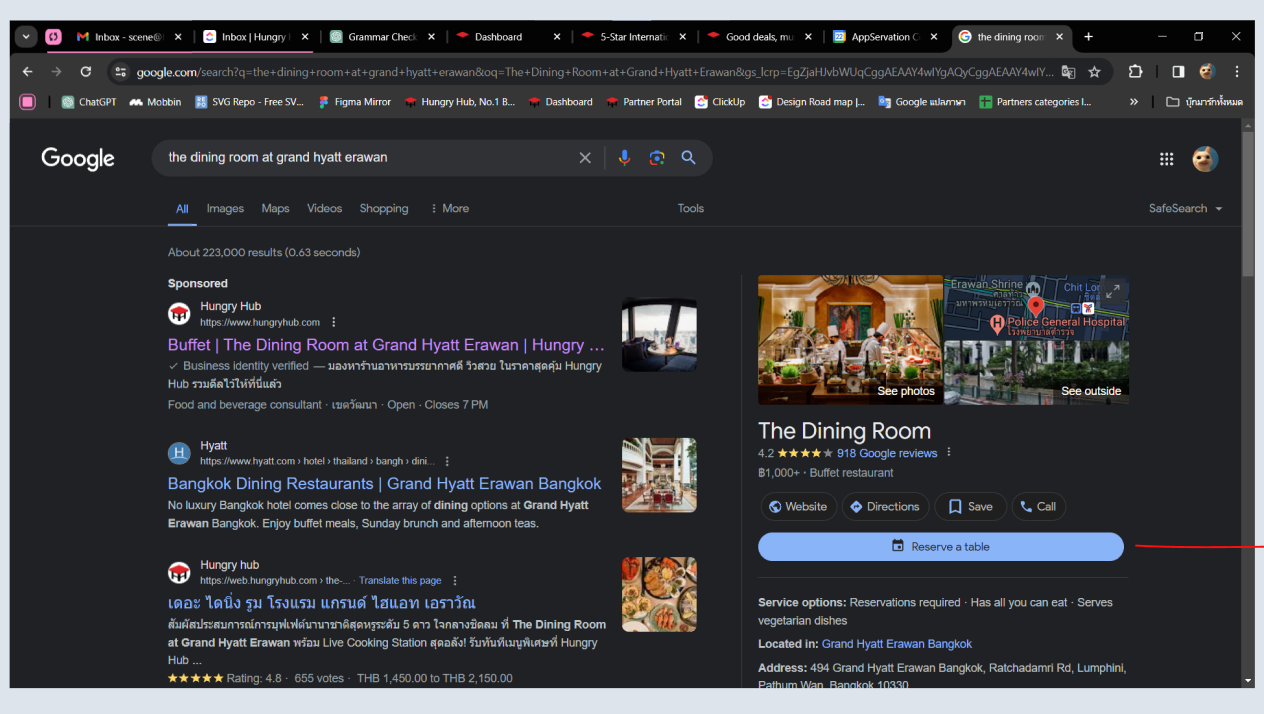Expand the SafeSearch dropdown

(x=1186, y=209)
